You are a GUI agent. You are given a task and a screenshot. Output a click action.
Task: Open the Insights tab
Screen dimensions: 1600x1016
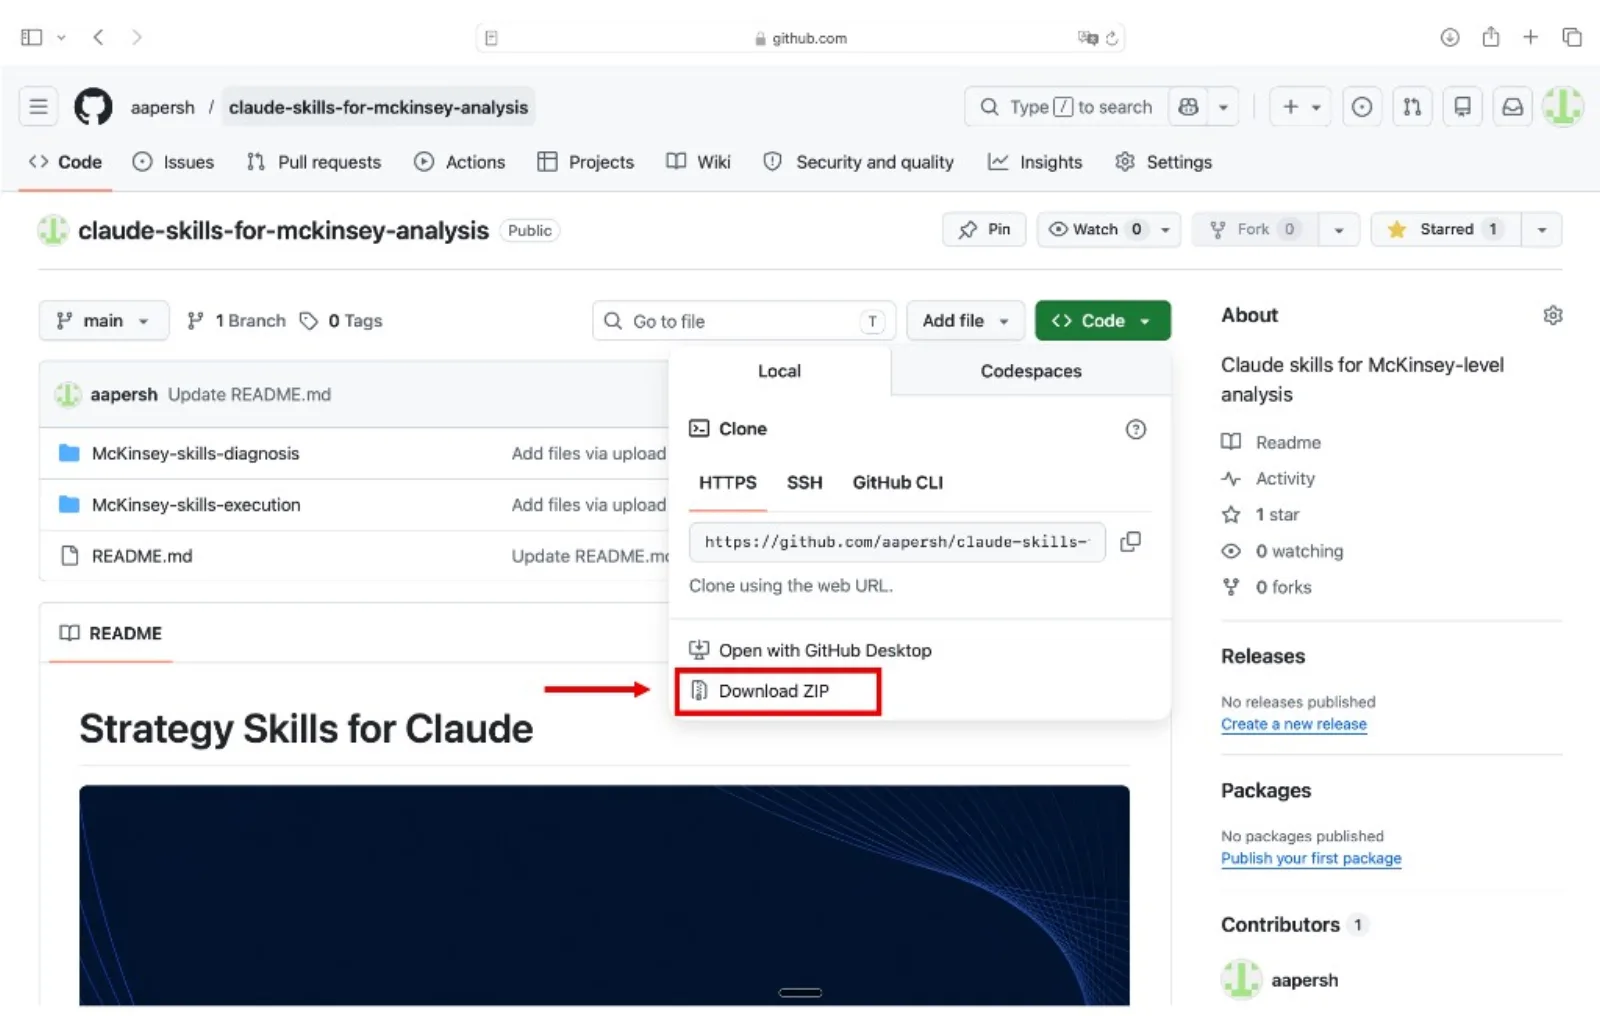1036,162
